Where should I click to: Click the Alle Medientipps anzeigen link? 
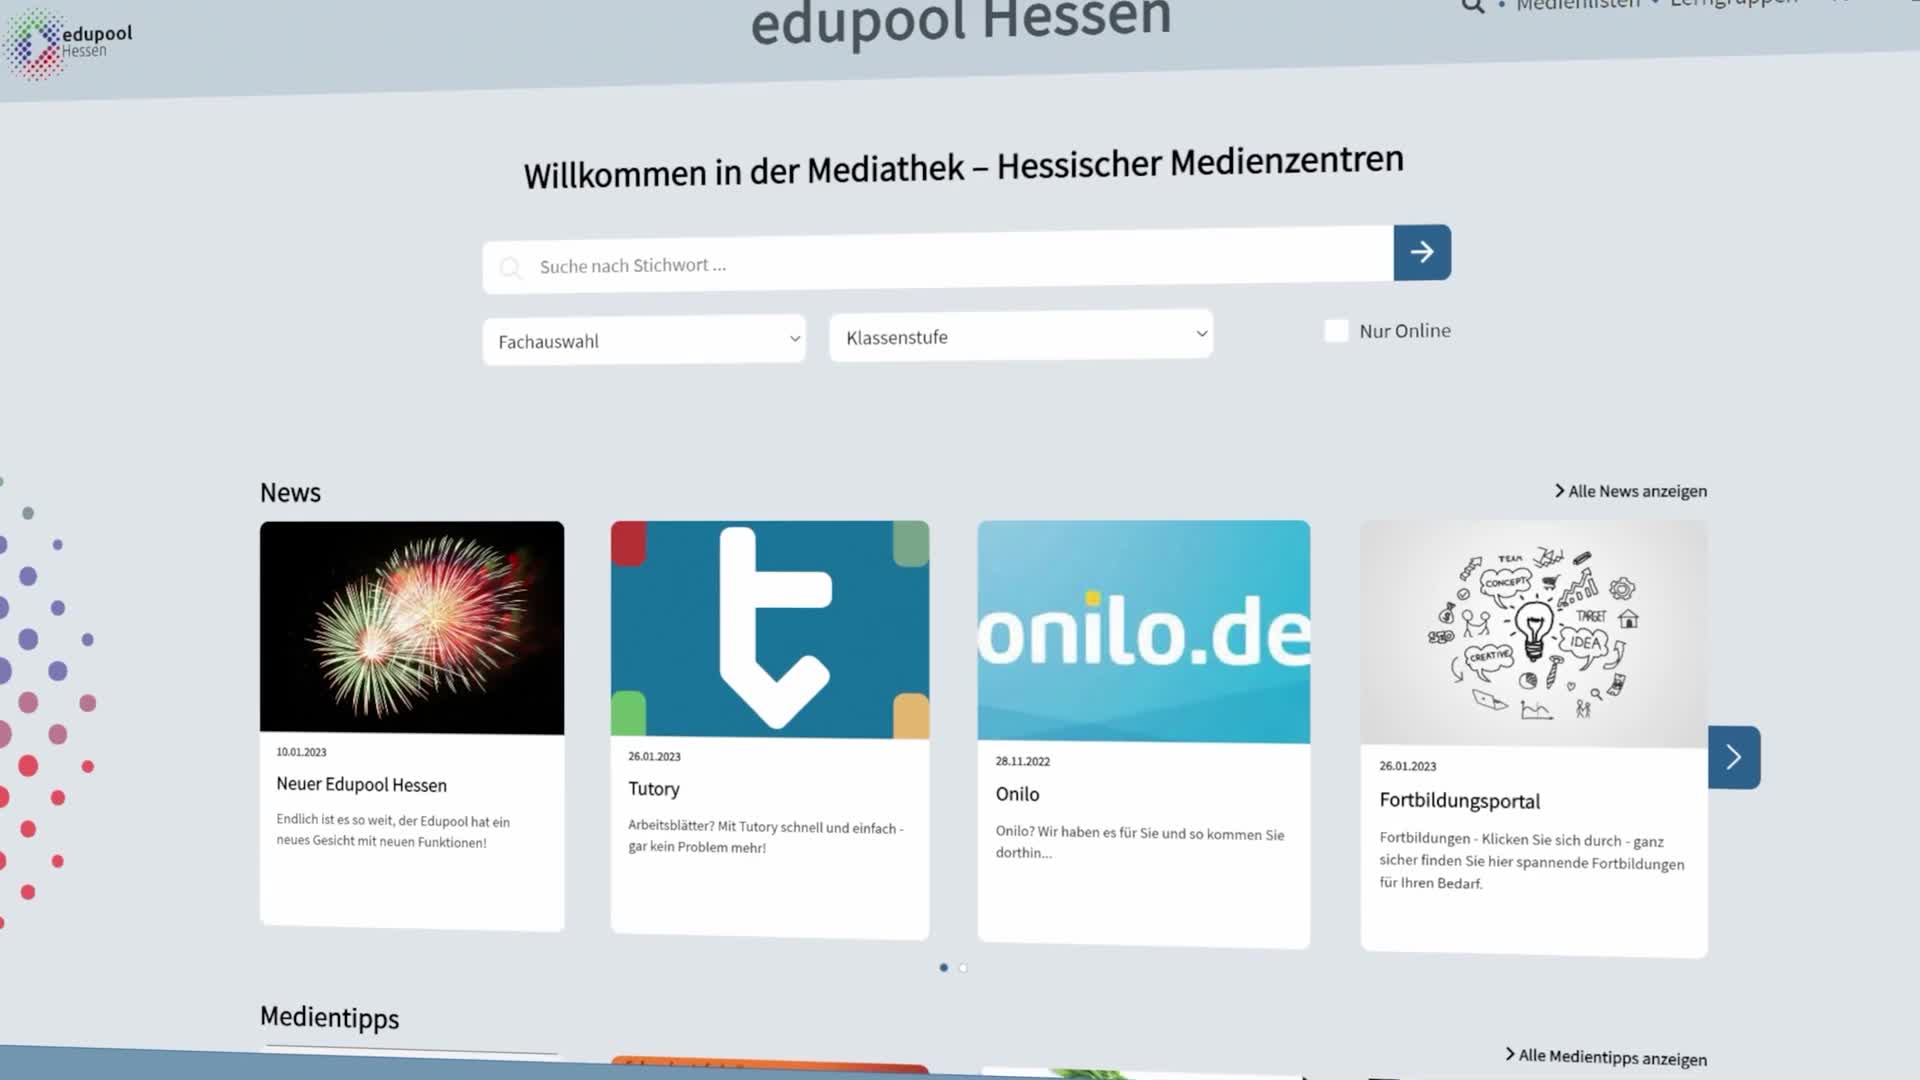coord(1609,1057)
